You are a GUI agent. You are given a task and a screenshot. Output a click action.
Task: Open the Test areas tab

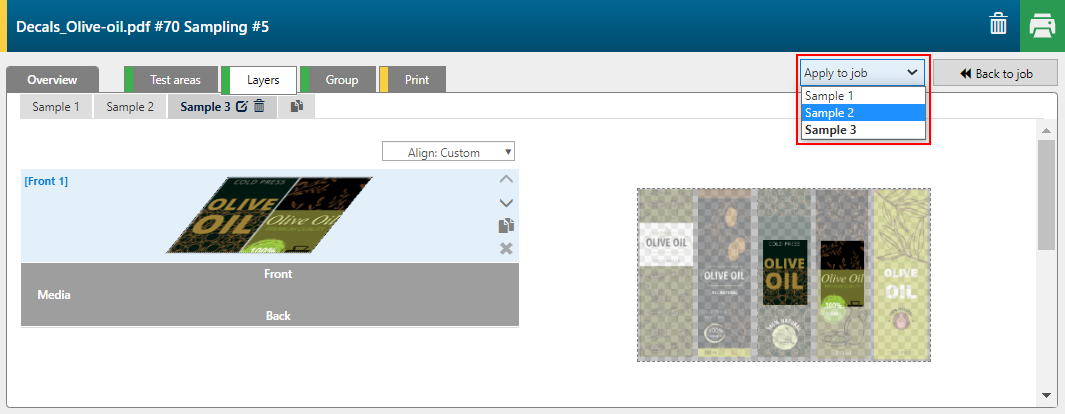pyautogui.click(x=175, y=79)
